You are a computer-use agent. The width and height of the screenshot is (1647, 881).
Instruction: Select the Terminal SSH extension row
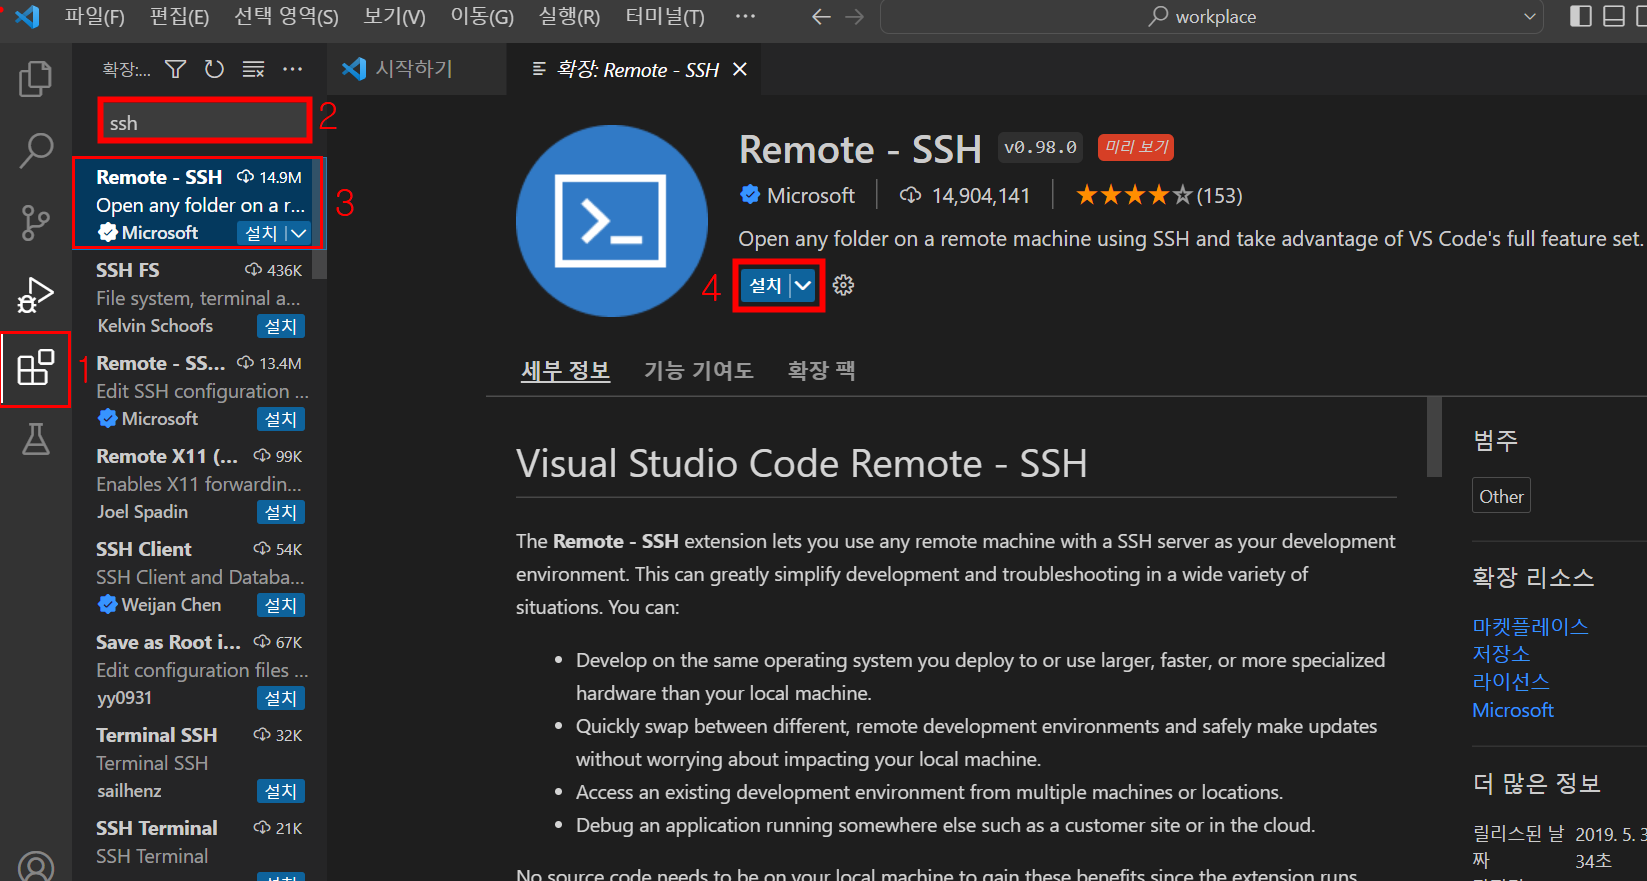tap(199, 762)
